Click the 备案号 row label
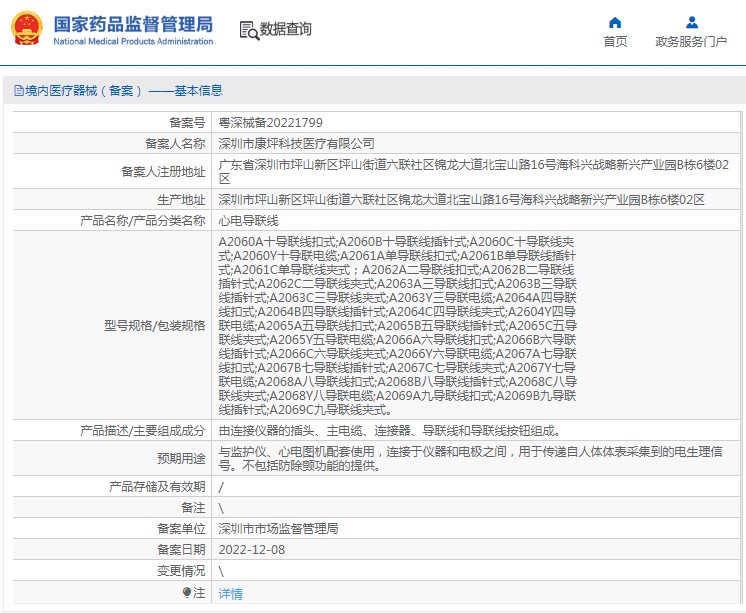 [x=187, y=123]
